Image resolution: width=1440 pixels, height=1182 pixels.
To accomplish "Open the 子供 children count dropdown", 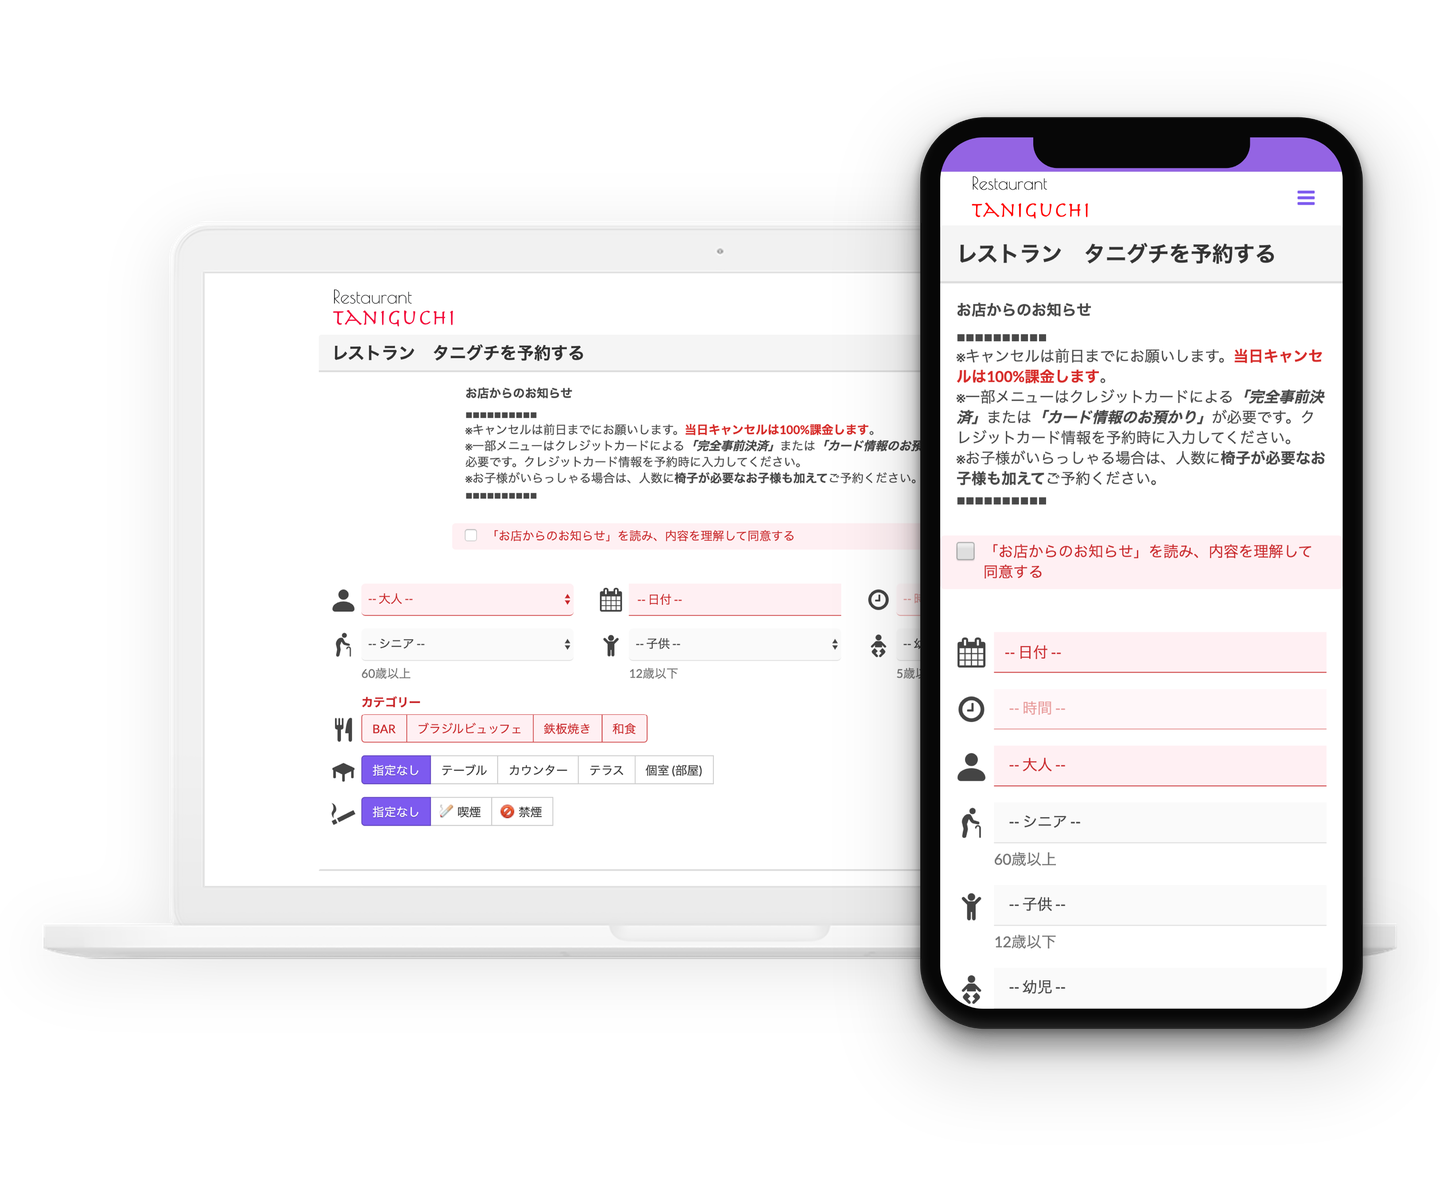I will pyautogui.click(x=735, y=644).
